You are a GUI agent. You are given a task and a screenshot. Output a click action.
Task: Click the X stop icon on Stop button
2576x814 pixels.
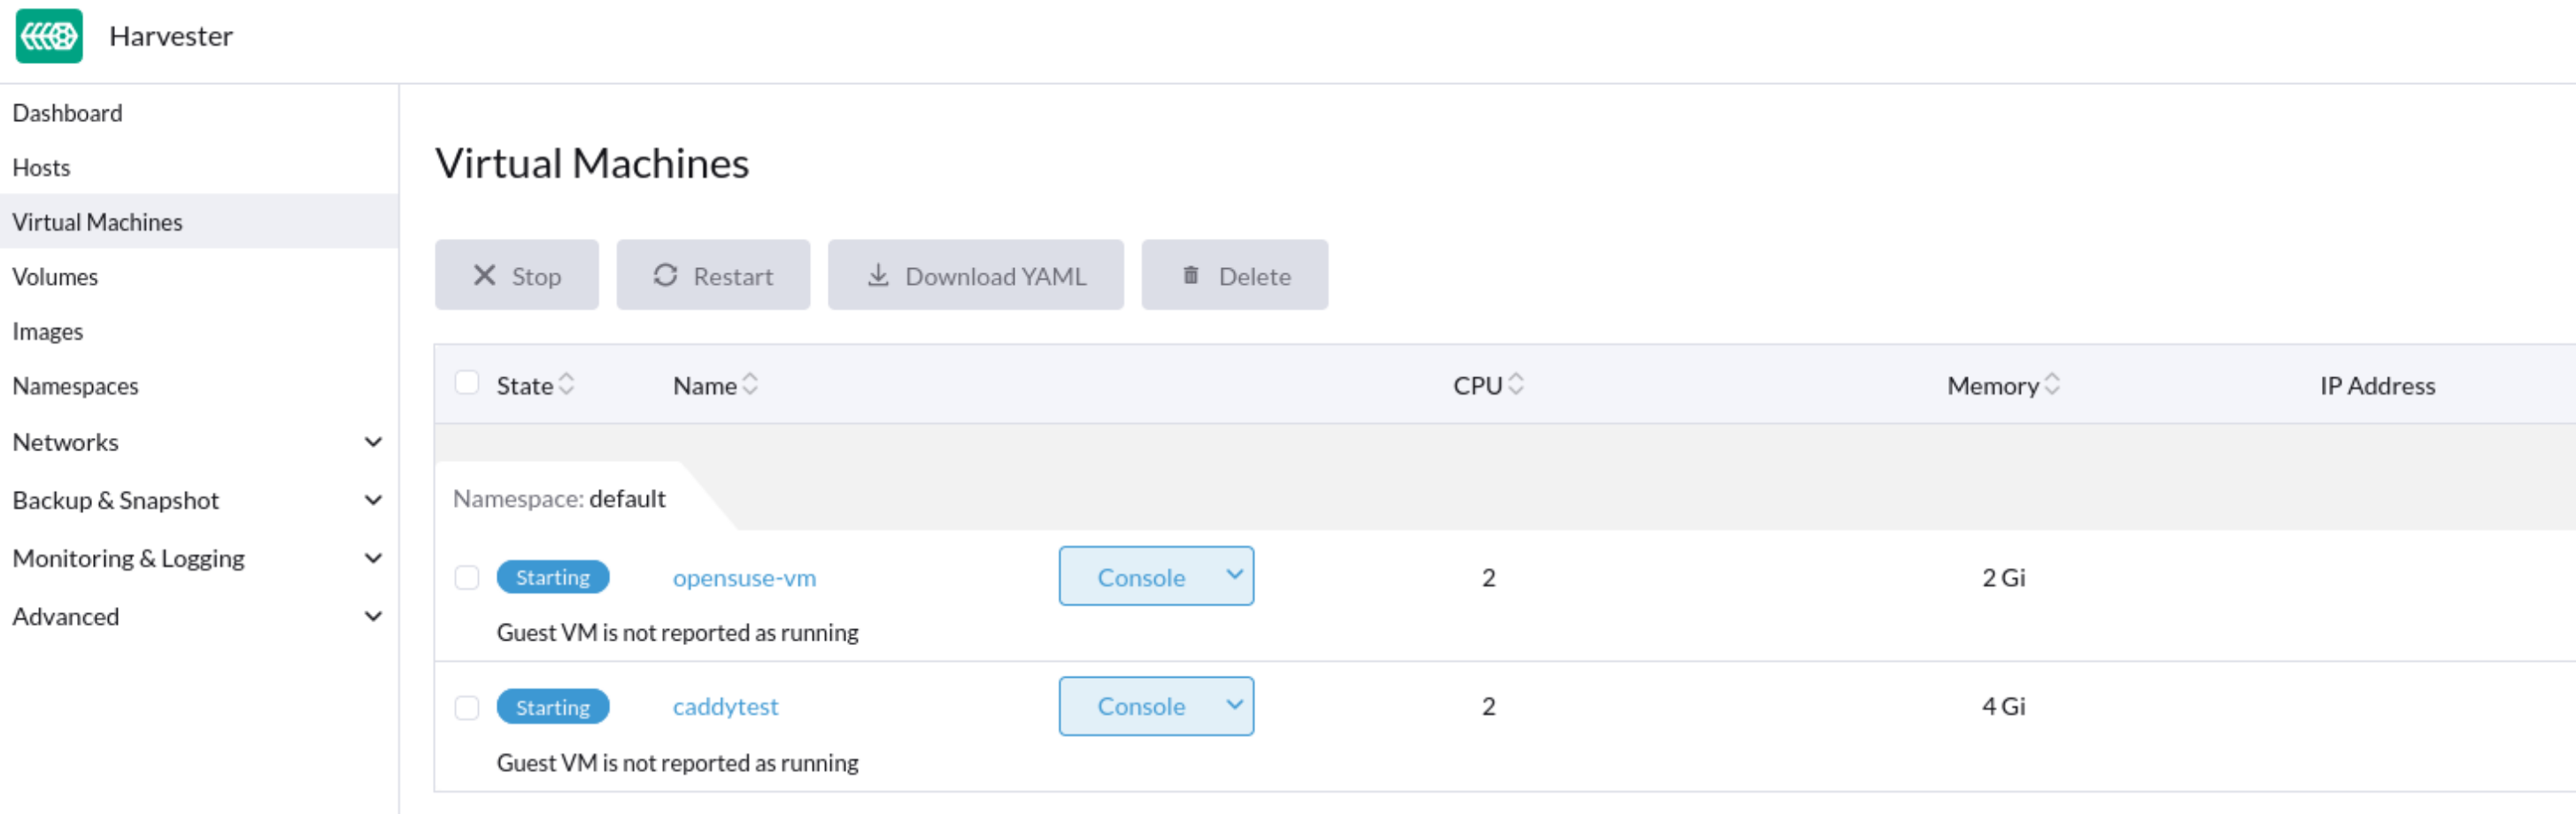[485, 274]
